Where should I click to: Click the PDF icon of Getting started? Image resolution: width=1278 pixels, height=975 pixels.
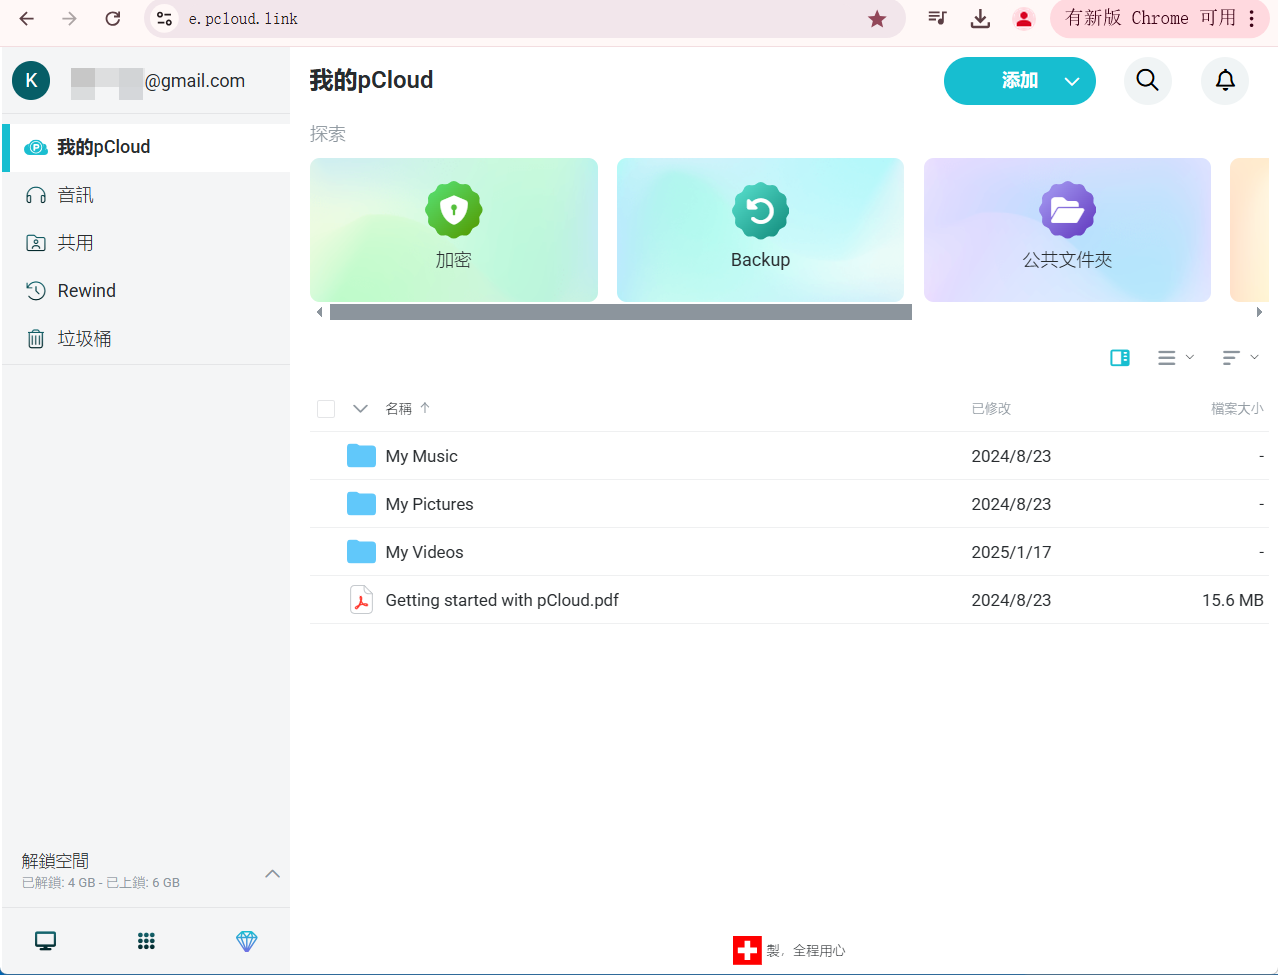[x=361, y=600]
